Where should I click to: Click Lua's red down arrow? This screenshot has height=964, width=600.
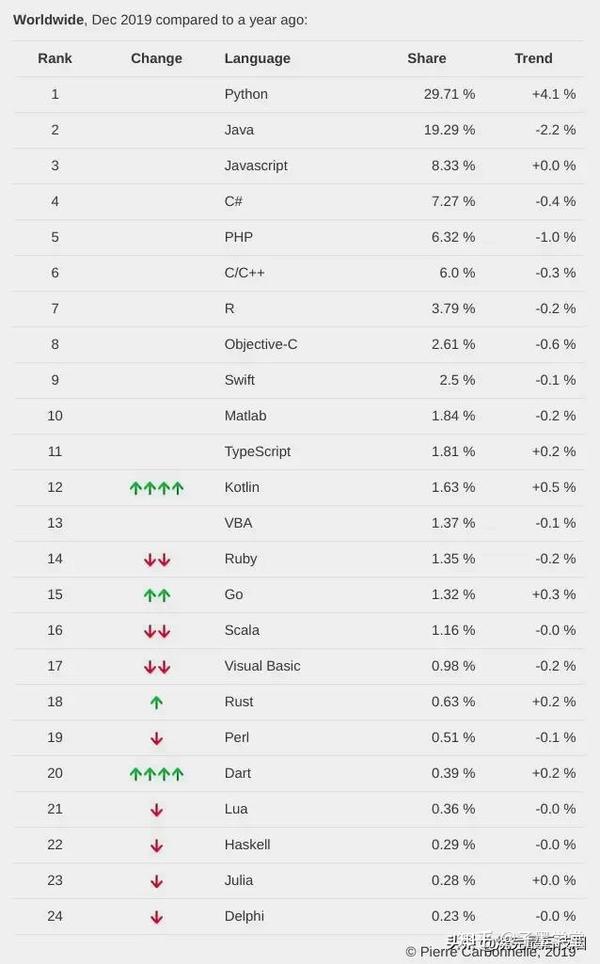point(157,810)
